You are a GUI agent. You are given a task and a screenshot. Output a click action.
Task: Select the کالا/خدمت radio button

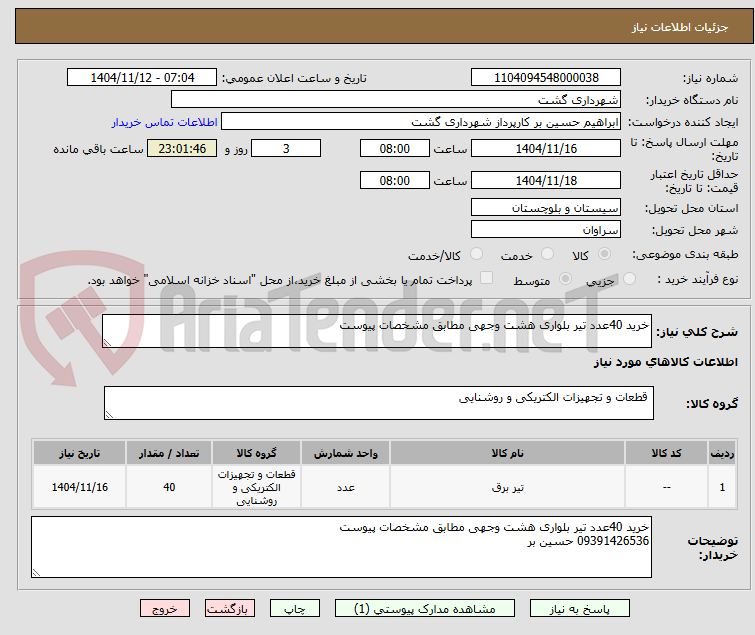[x=476, y=254]
